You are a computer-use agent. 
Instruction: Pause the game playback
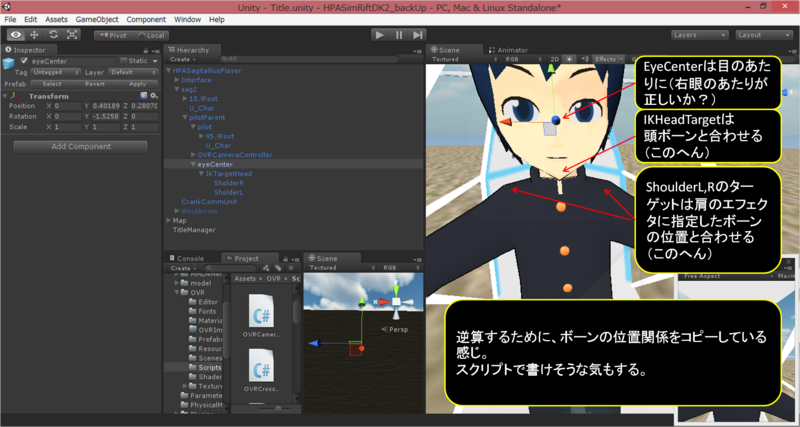coord(398,35)
